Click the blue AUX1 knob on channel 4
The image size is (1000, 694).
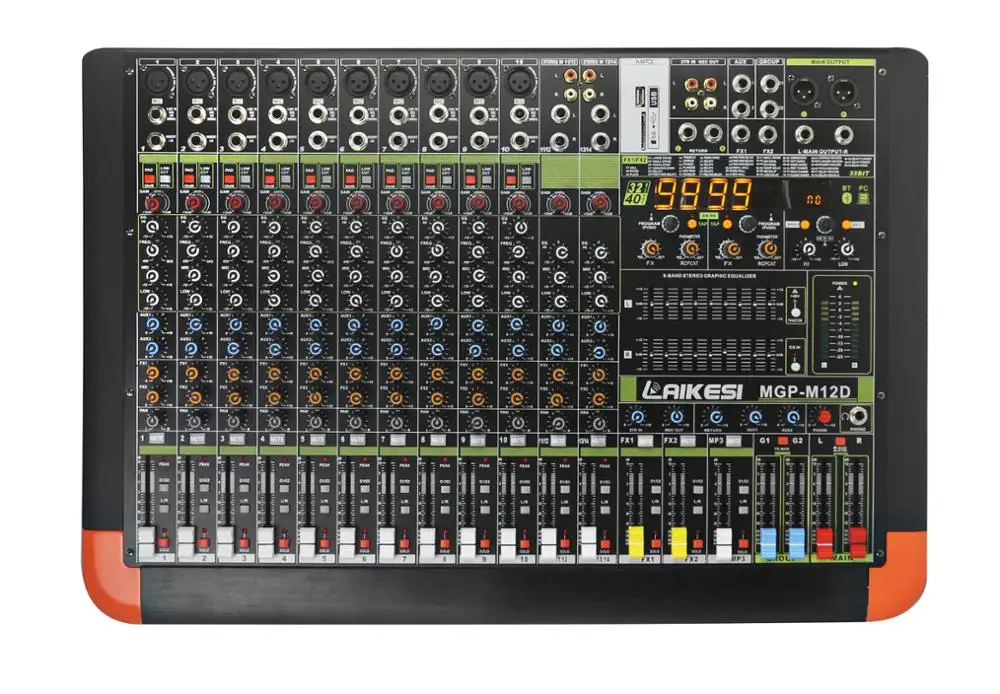(275, 325)
